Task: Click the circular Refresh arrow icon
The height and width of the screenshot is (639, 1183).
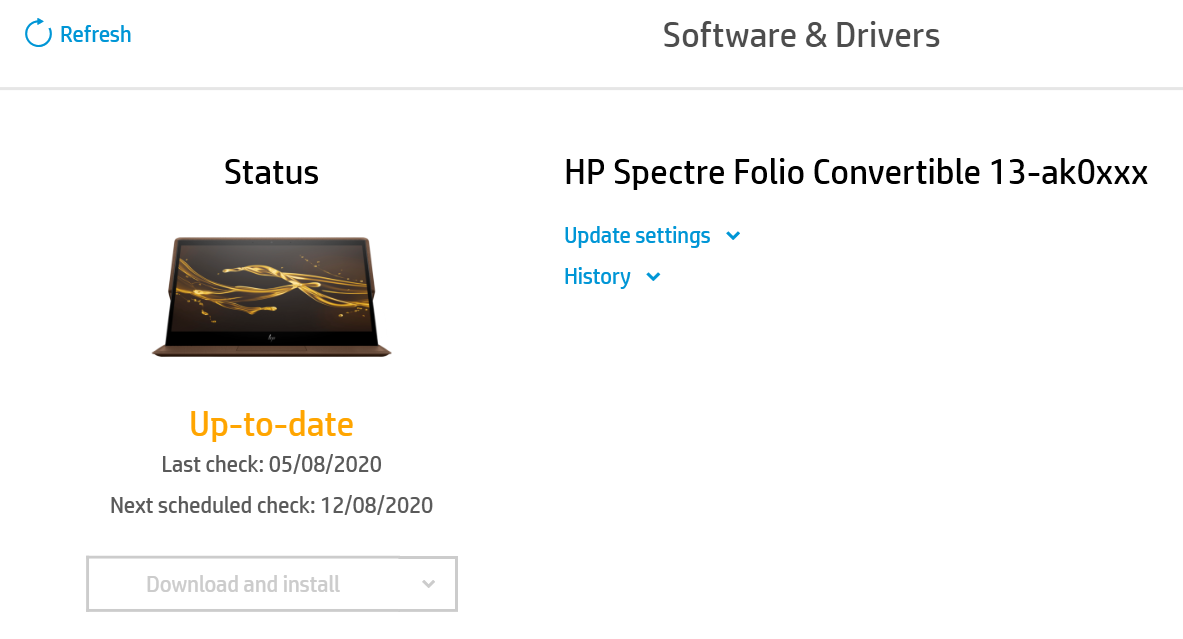Action: (38, 33)
